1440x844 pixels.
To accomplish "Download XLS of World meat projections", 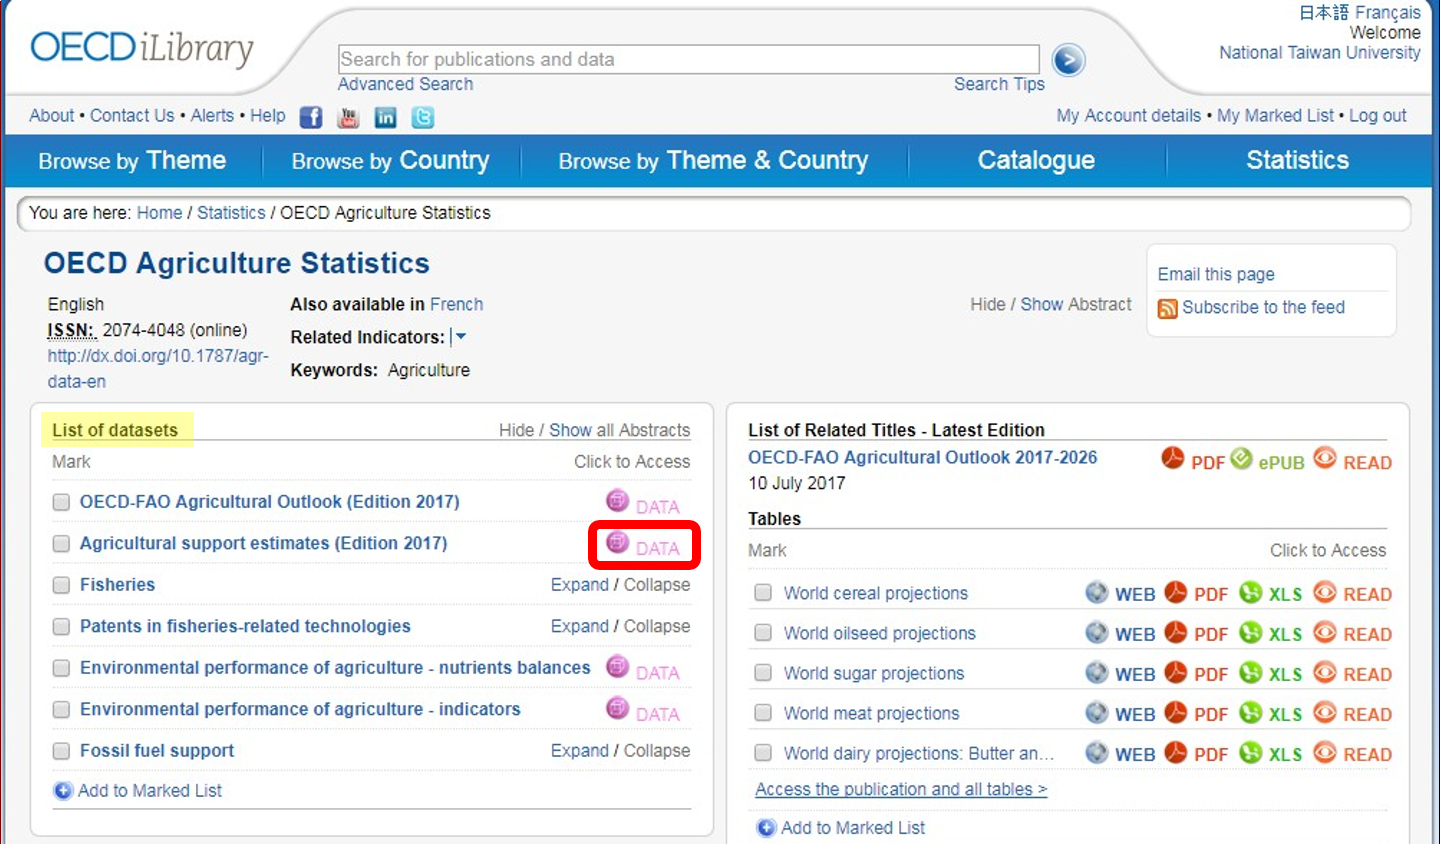I will [x=1271, y=713].
